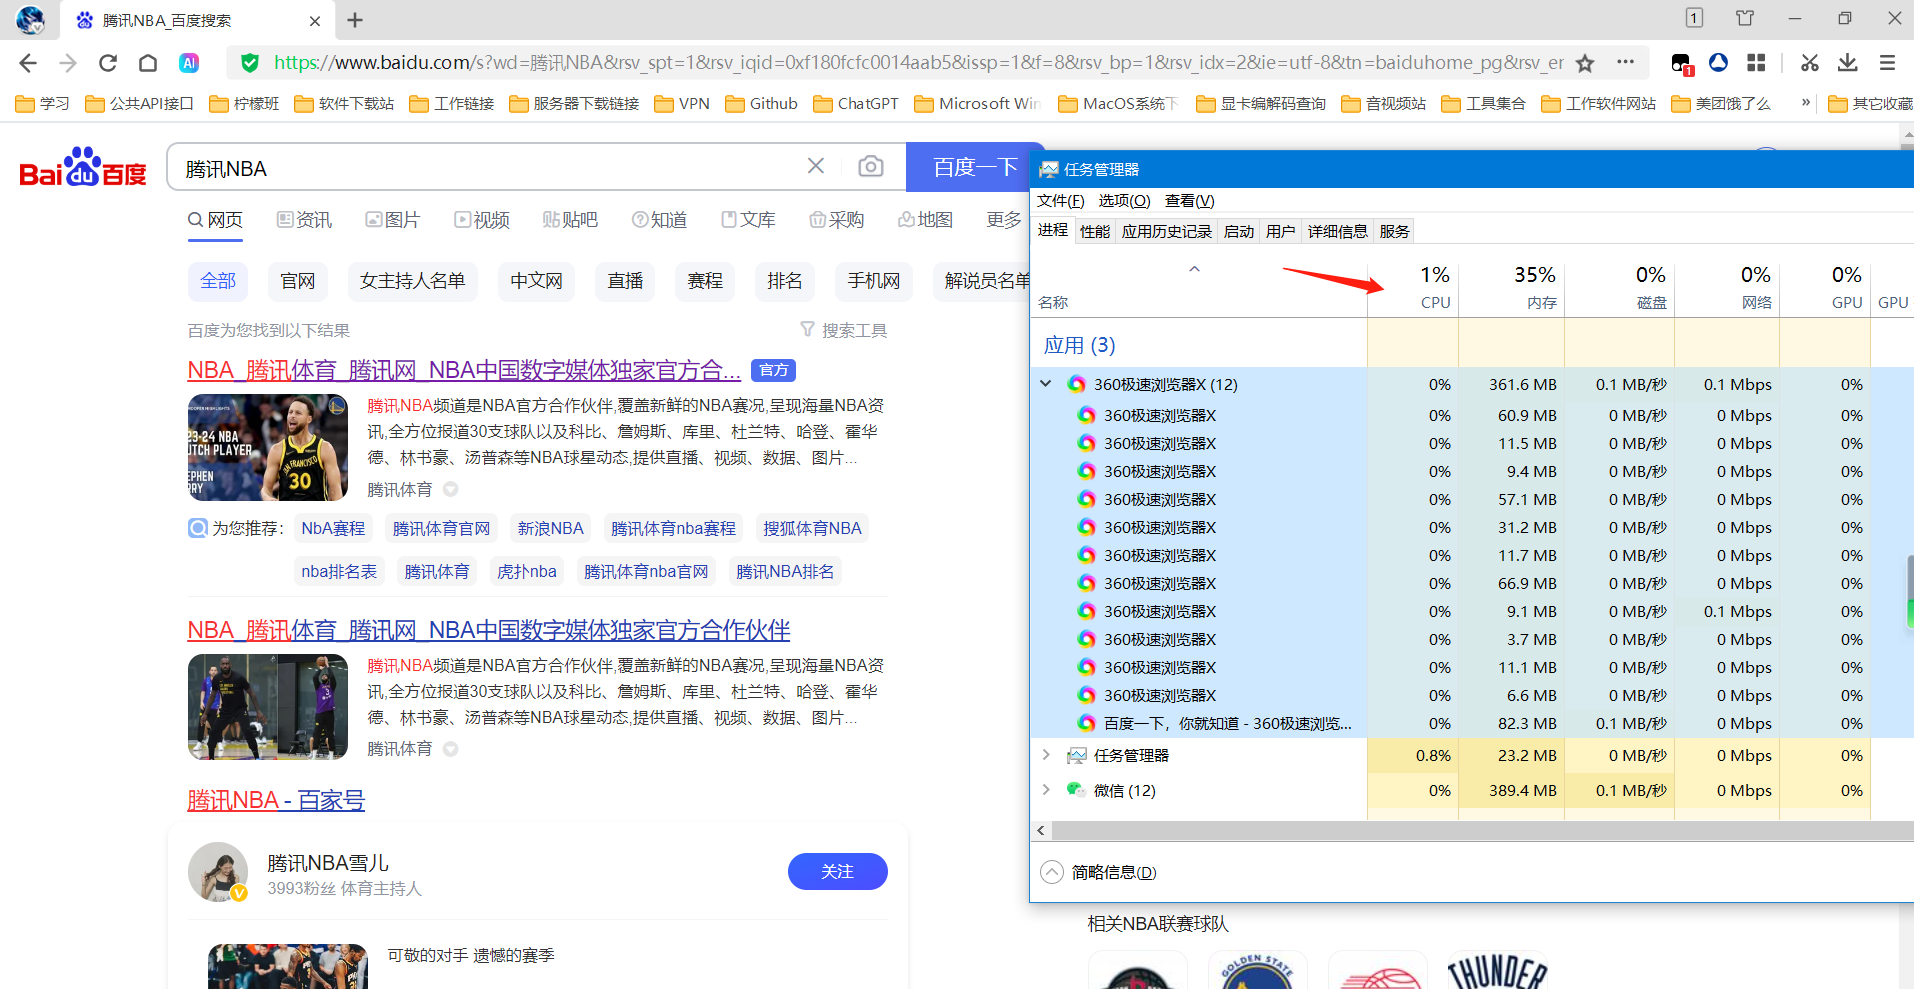The width and height of the screenshot is (1914, 989).
Task: Sort processes by the 内存 column header
Action: tap(1511, 287)
